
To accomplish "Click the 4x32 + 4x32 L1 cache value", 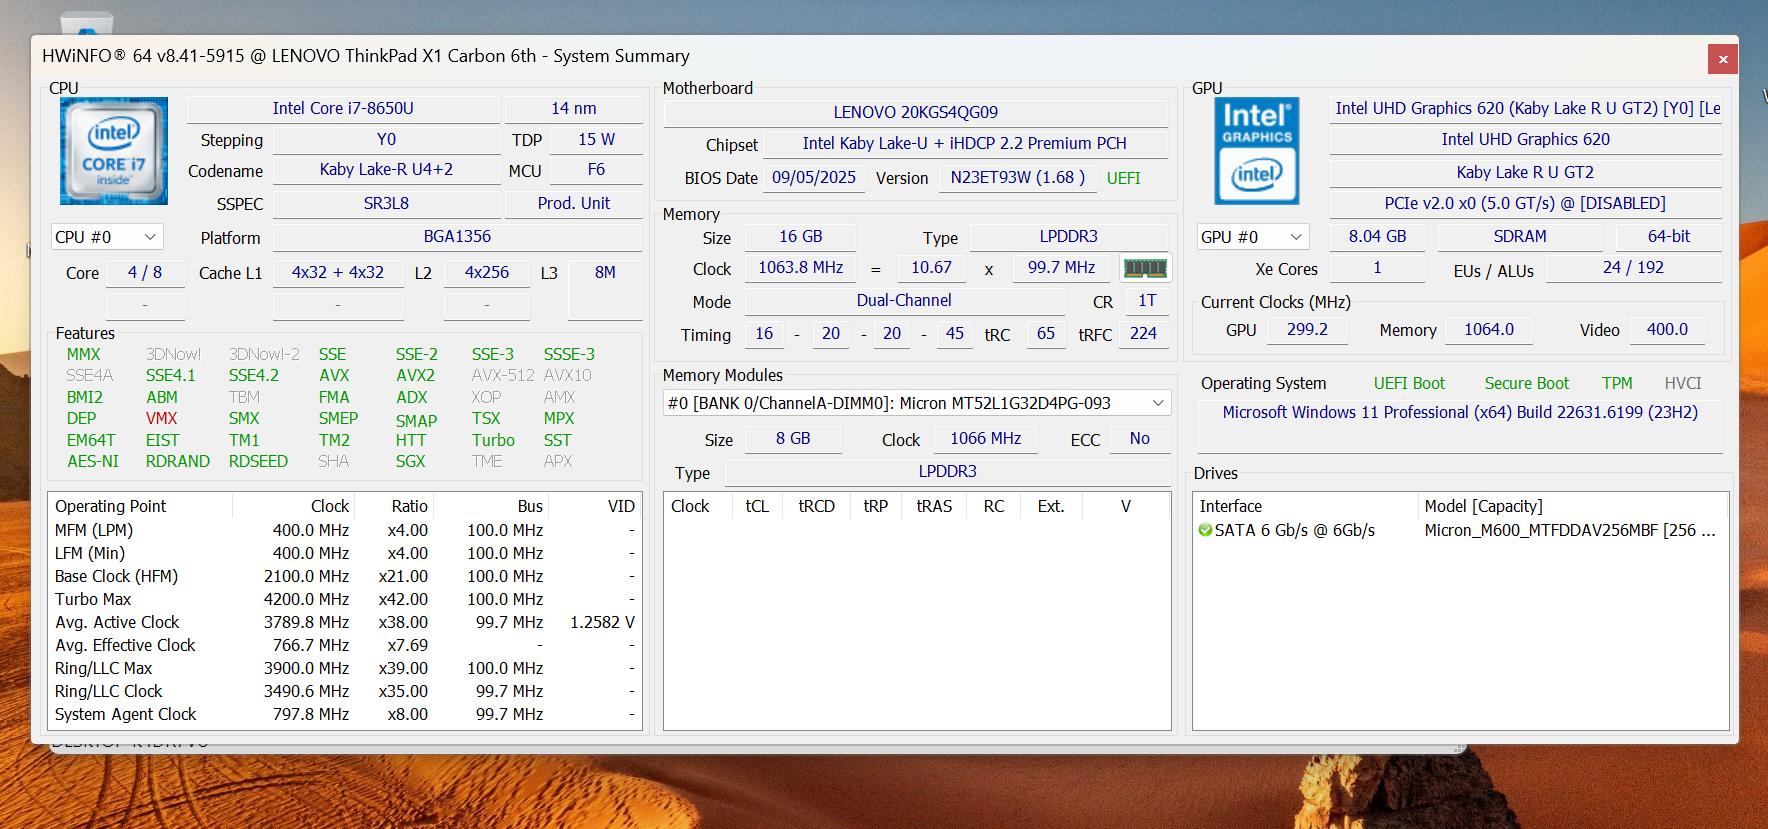I will 338,272.
